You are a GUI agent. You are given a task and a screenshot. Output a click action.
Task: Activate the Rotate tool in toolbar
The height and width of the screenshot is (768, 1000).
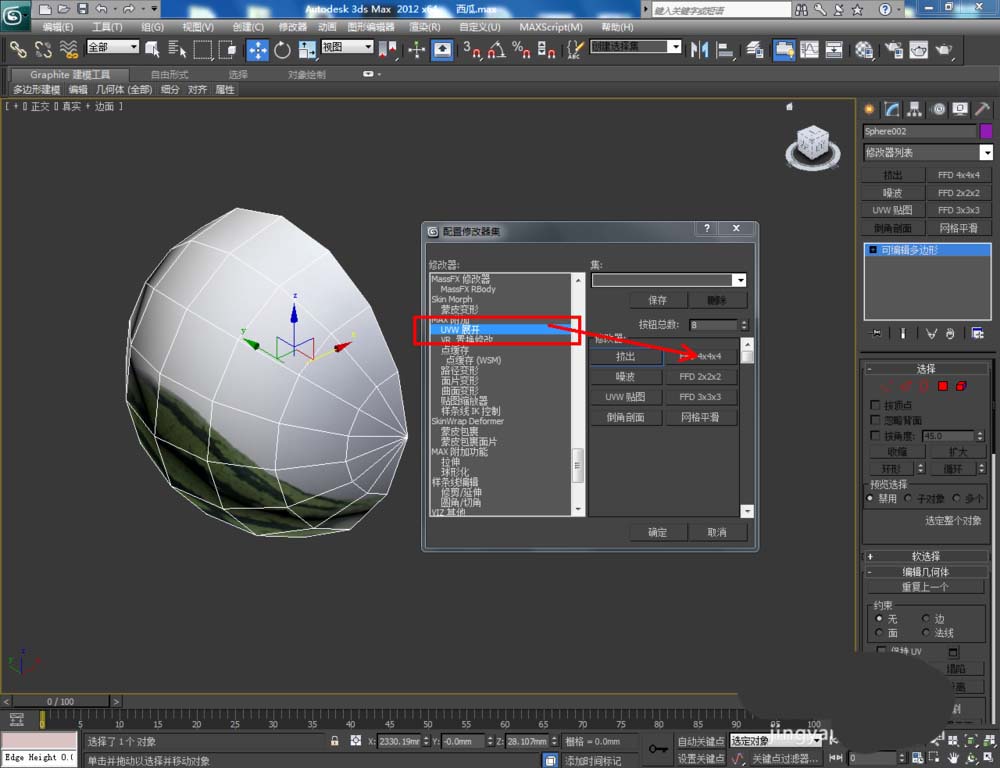tap(282, 49)
